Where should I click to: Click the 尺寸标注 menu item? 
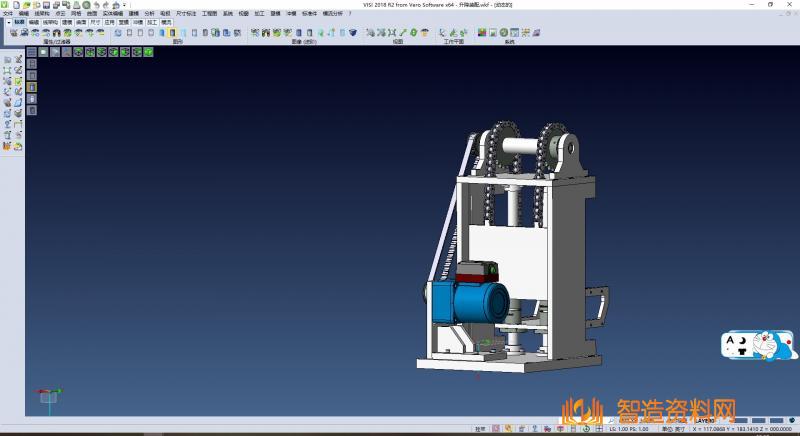[187, 13]
